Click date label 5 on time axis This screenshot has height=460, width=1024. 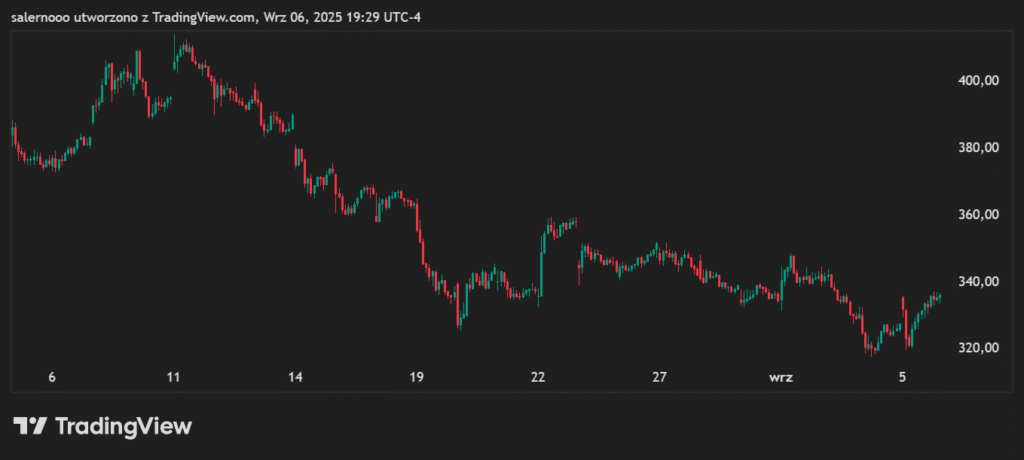(902, 377)
